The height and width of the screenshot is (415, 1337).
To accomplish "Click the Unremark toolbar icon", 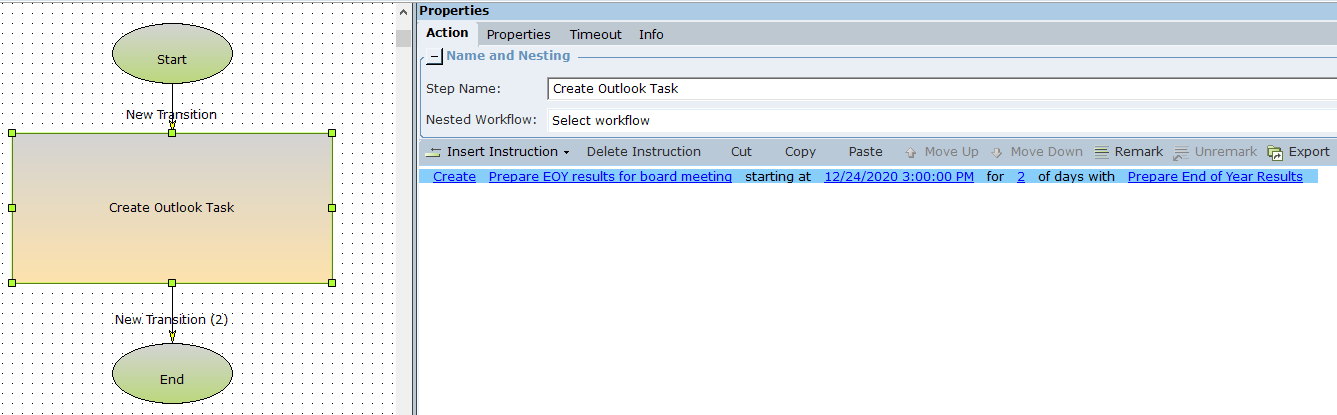I will pyautogui.click(x=1180, y=153).
